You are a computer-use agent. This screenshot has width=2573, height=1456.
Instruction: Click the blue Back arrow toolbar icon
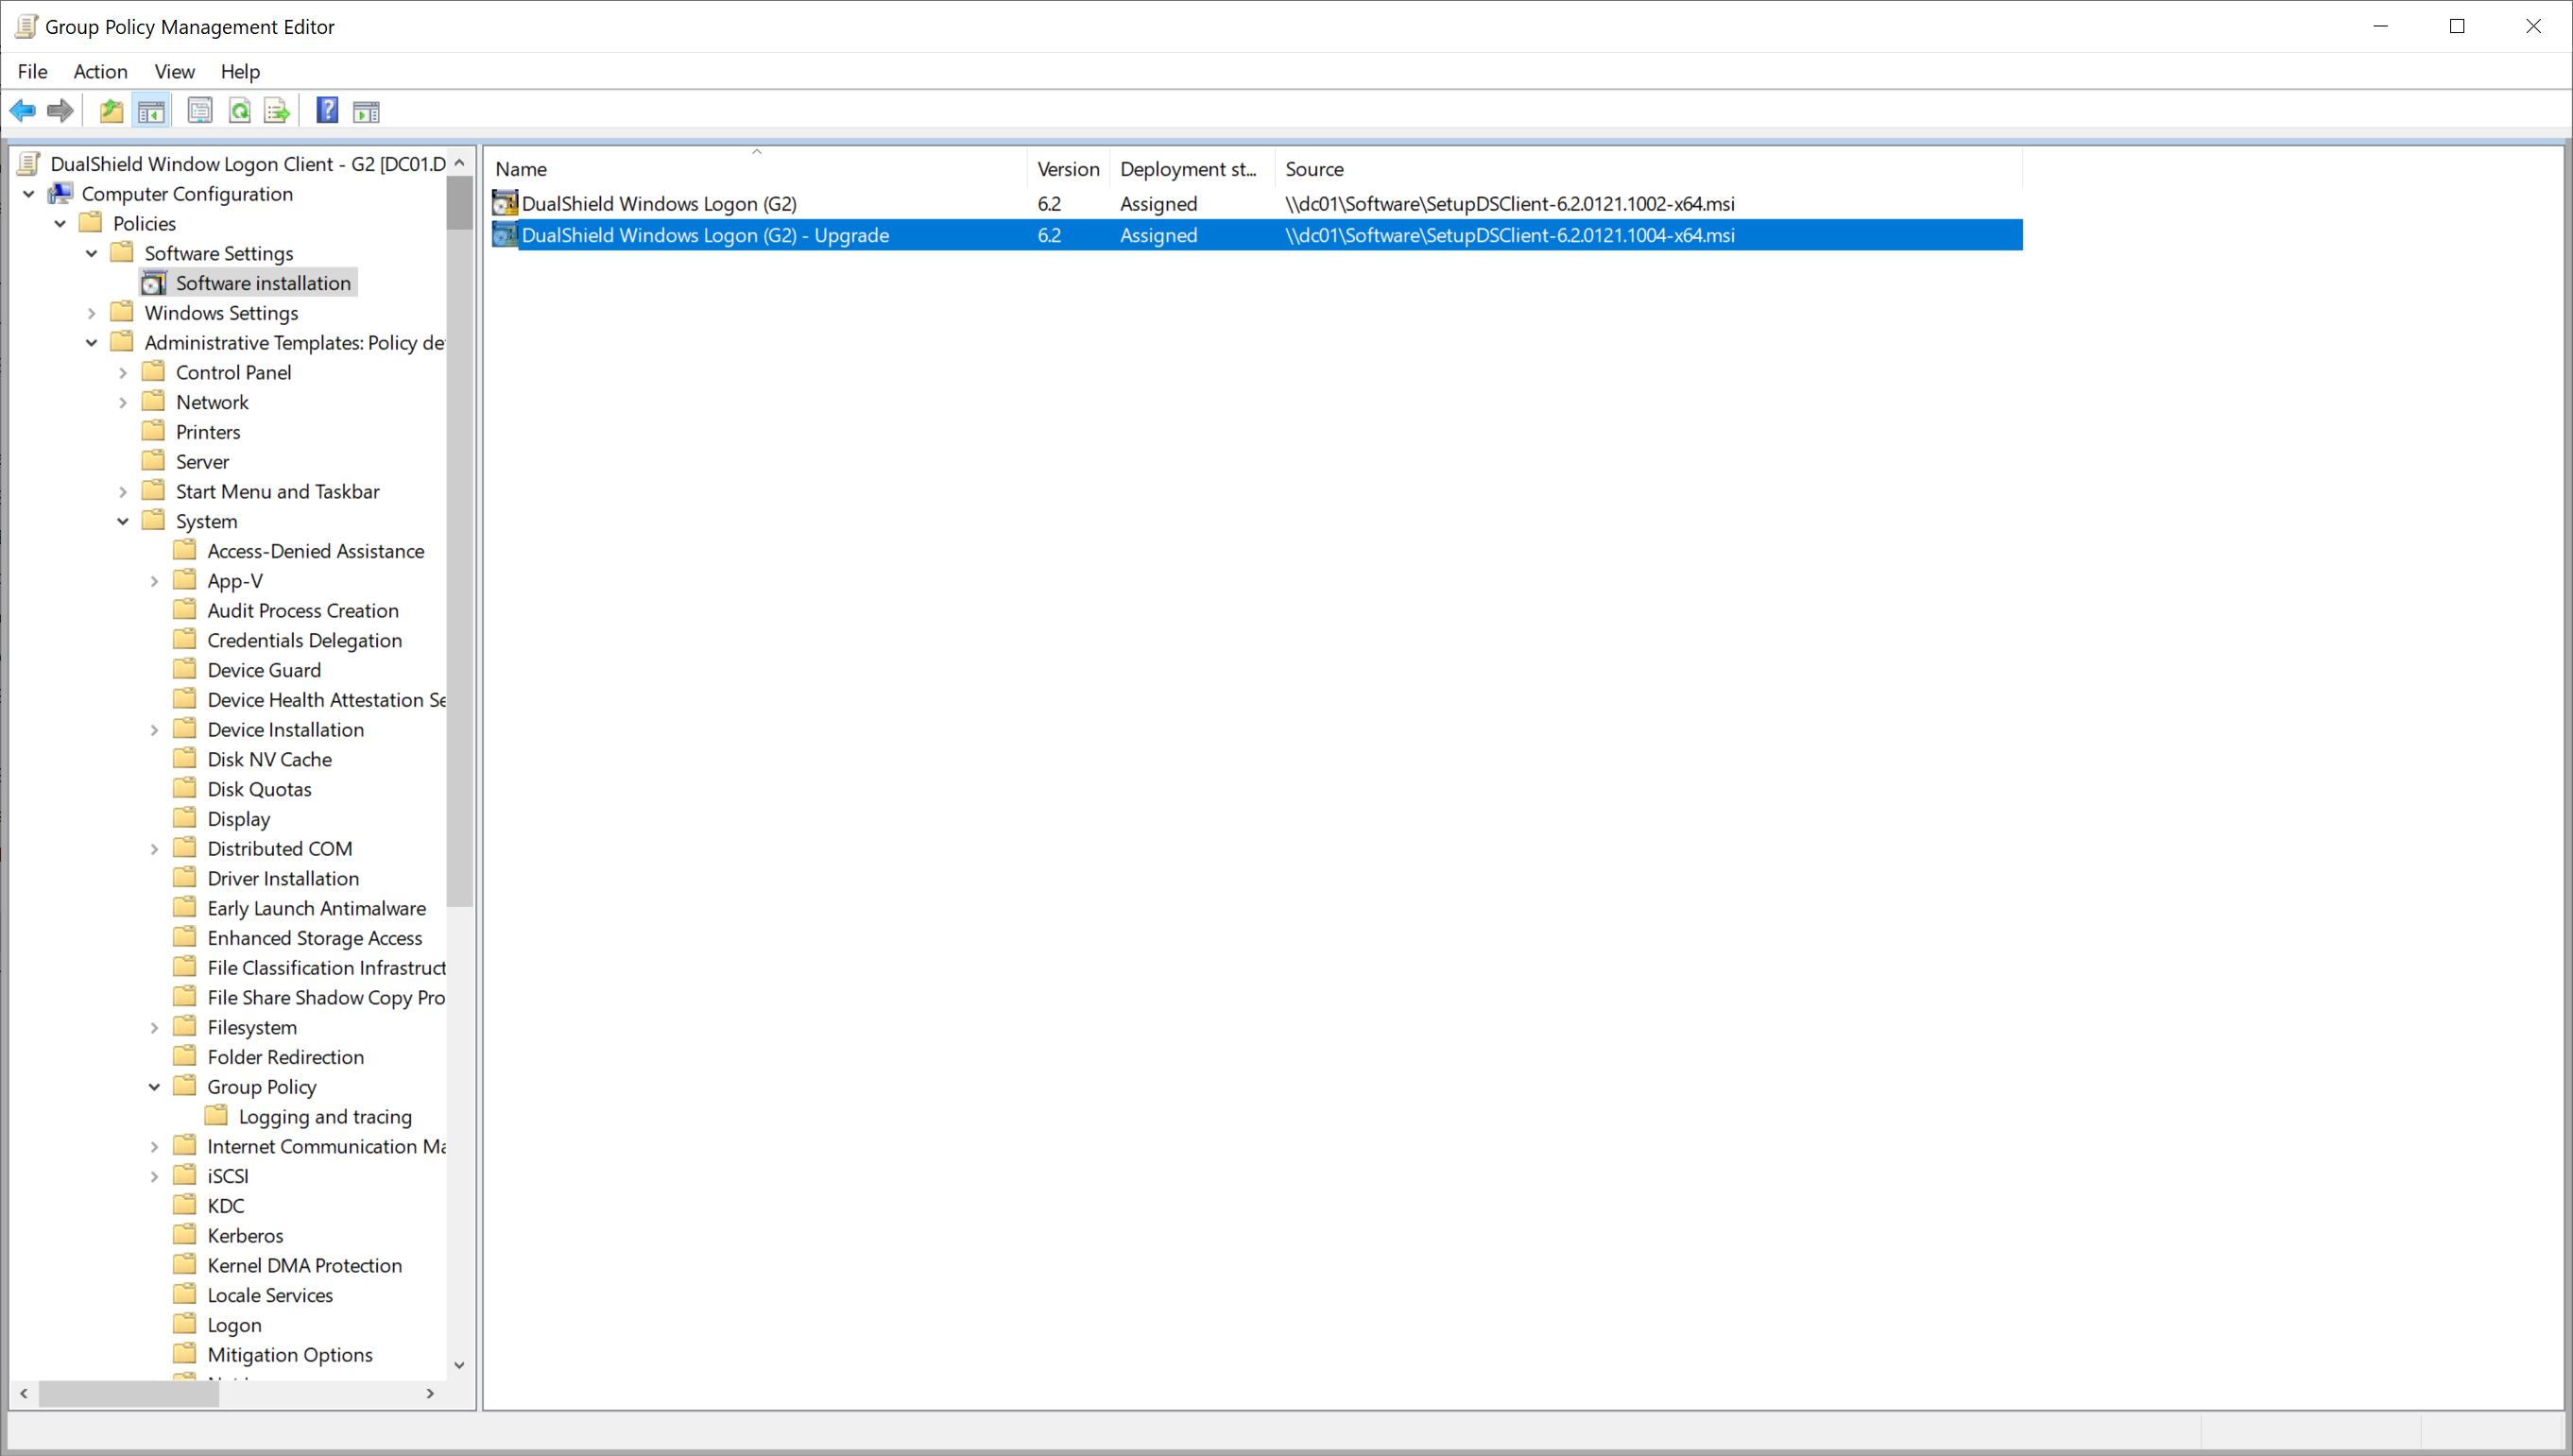pos(22,111)
